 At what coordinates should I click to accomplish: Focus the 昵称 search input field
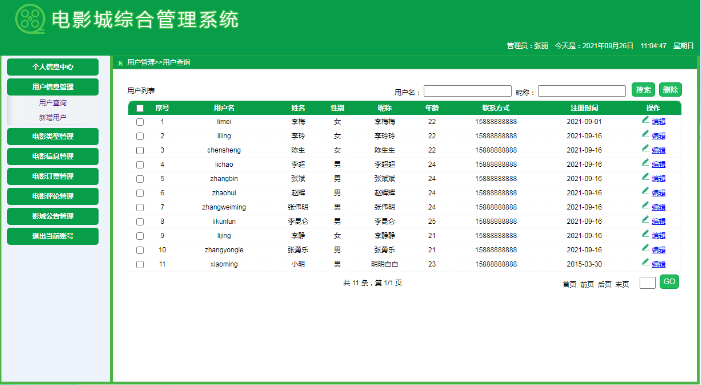(582, 91)
